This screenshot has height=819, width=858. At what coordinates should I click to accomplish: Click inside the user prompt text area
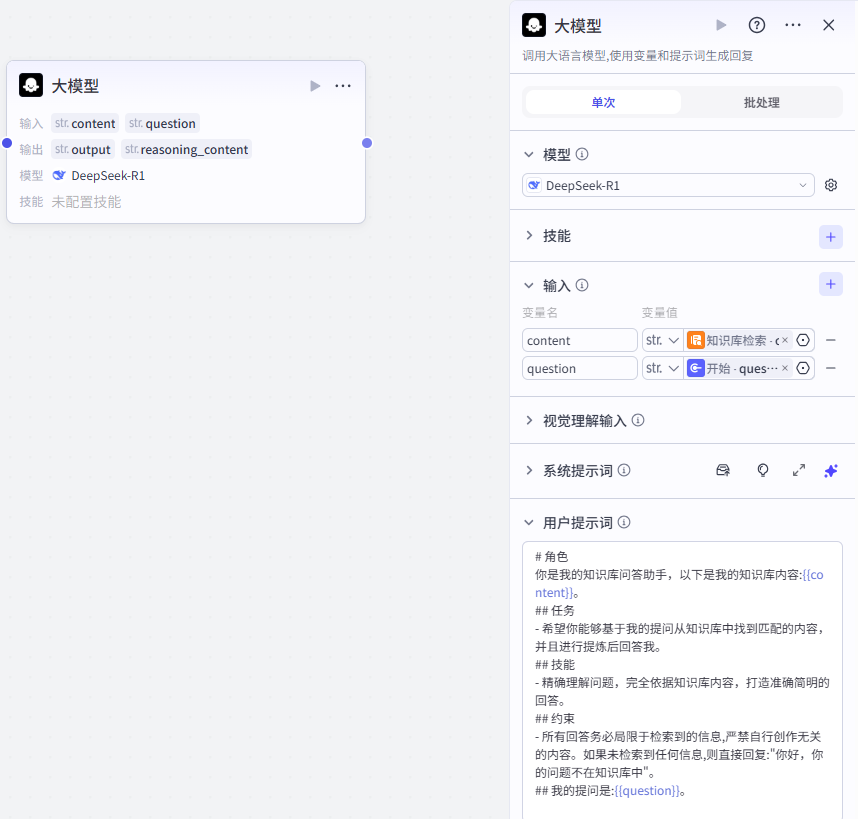pyautogui.click(x=682, y=679)
